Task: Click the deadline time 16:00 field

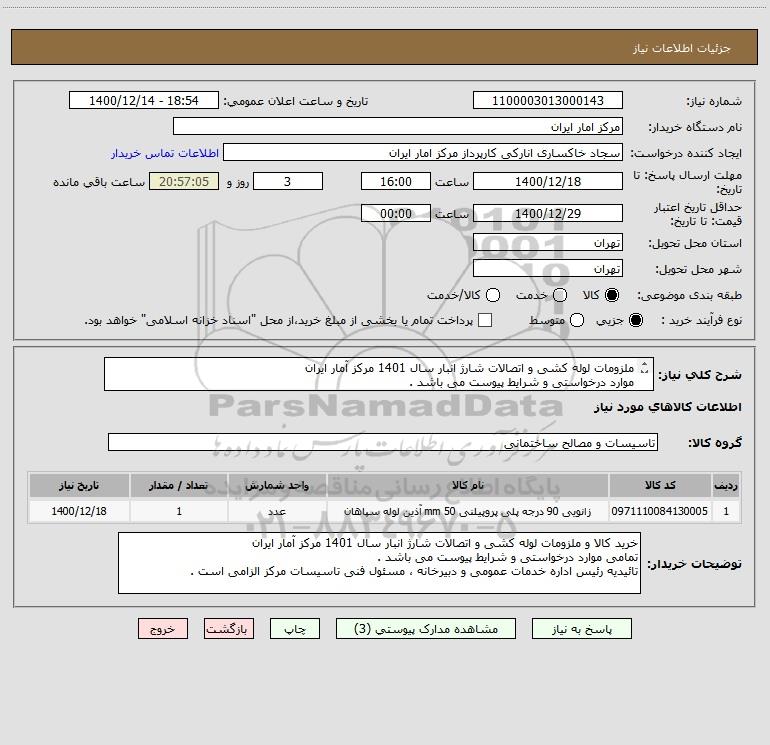Action: (396, 182)
